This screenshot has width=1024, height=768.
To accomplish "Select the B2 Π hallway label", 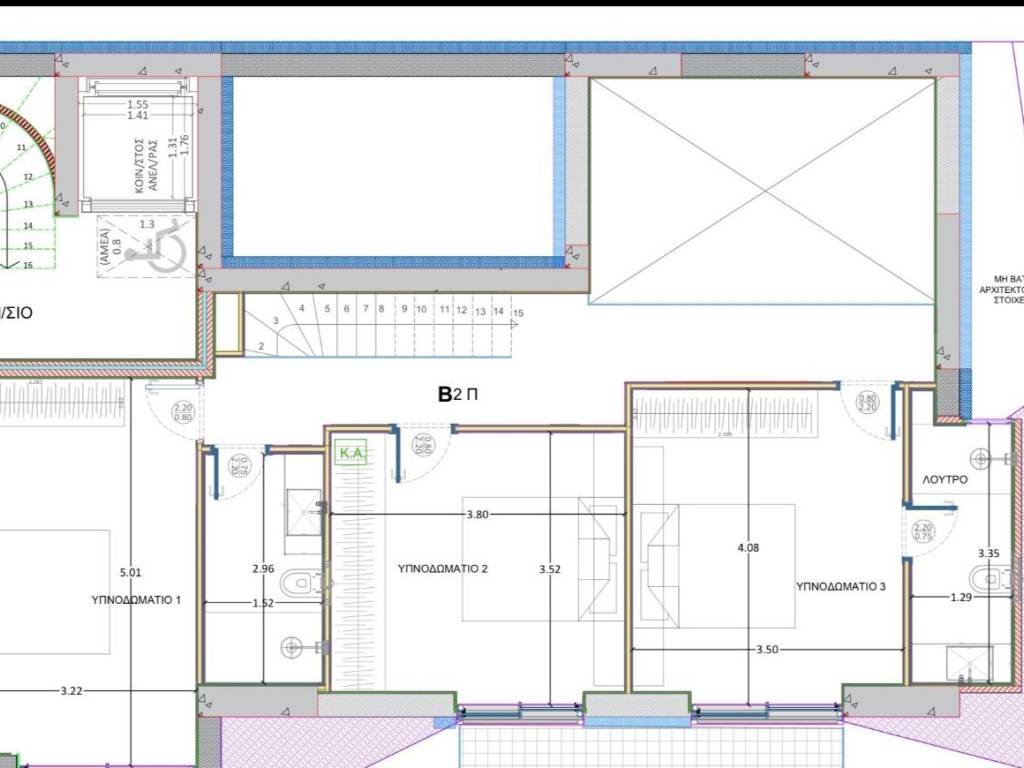I will coord(458,394).
